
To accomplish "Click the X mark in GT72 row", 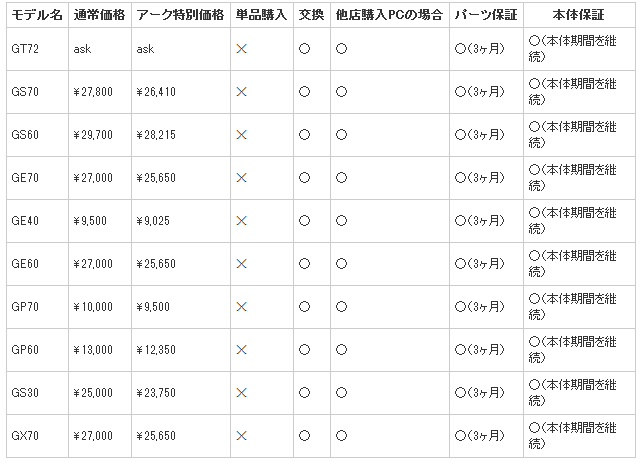I will 241,48.
